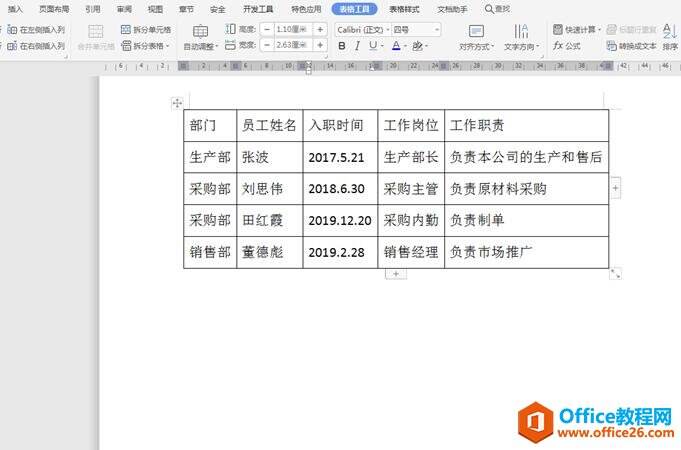The height and width of the screenshot is (450, 681).
Task: Insert column to the right (在右侧插入列)
Action: pos(36,46)
